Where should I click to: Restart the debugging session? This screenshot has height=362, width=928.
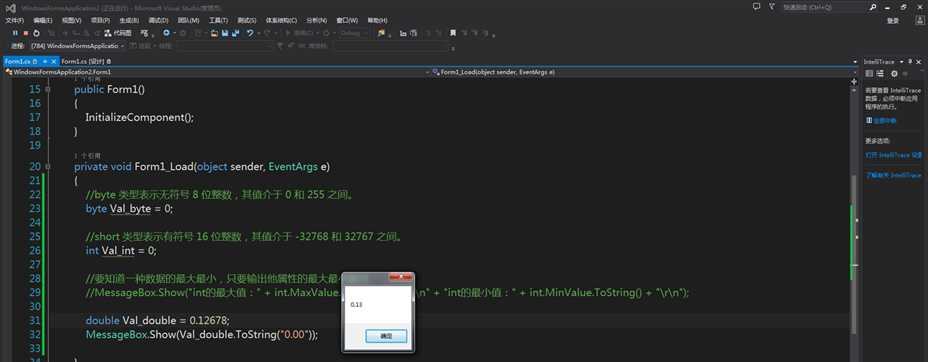pyautogui.click(x=36, y=33)
